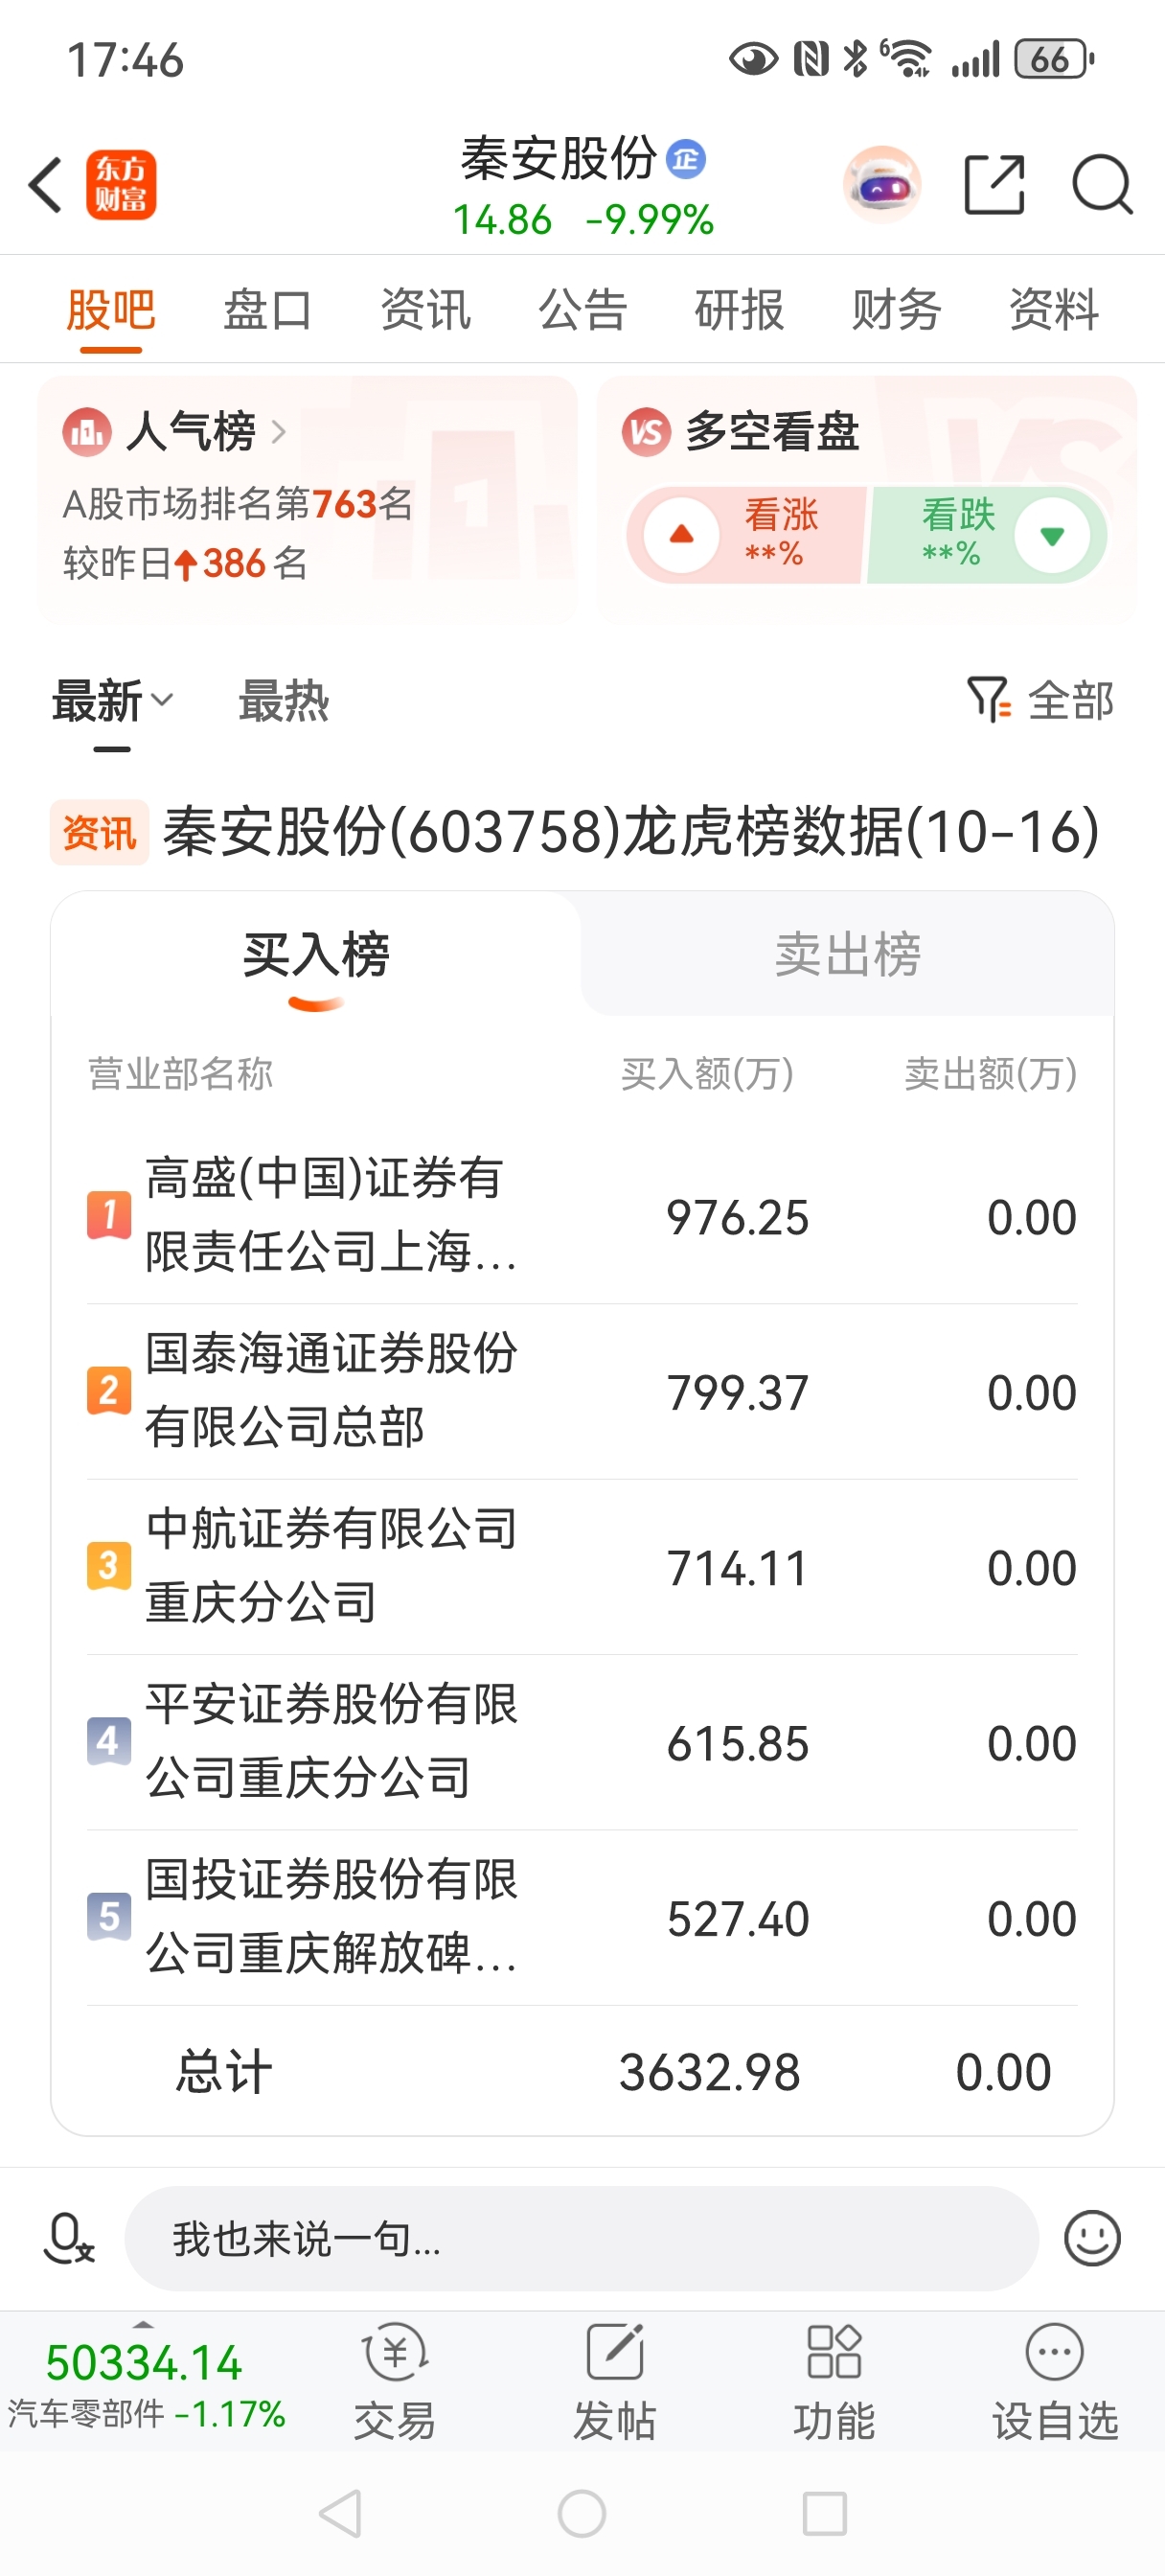Viewport: 1165px width, 2576px height.
Task: Open the 龙虎榜数据 news headline
Action: (630, 831)
